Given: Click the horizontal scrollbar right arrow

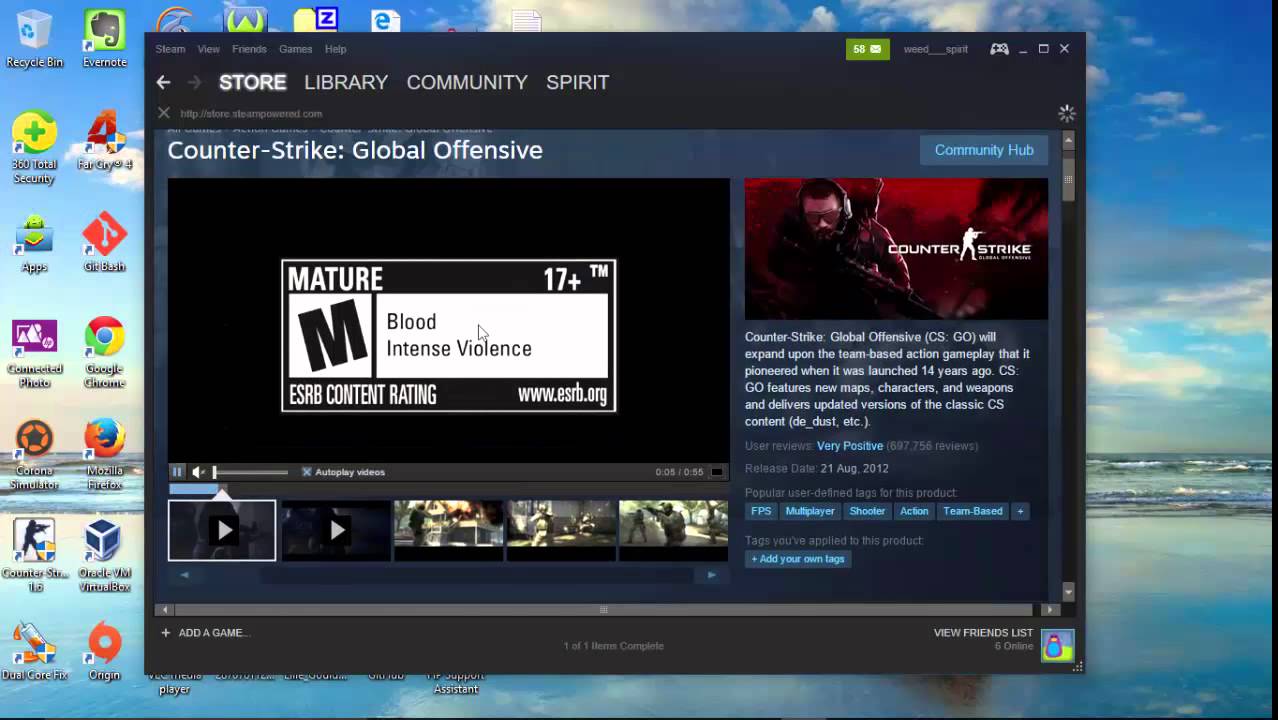Looking at the screenshot, I should (1049, 609).
